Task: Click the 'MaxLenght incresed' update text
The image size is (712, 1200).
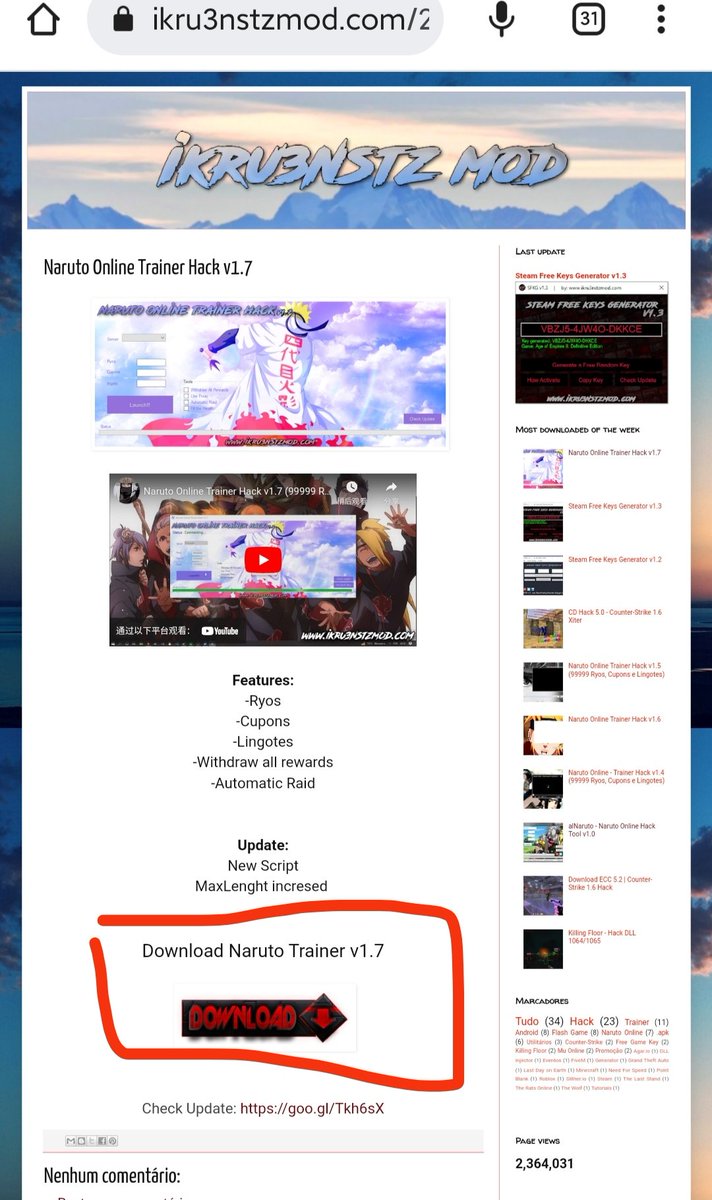Action: pos(261,886)
